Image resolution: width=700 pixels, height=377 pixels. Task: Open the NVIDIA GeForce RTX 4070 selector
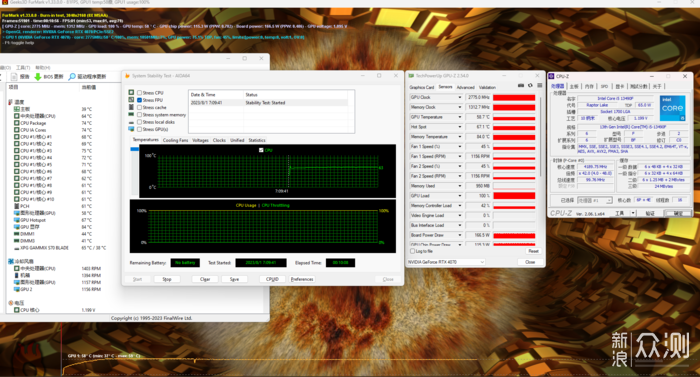pos(446,262)
